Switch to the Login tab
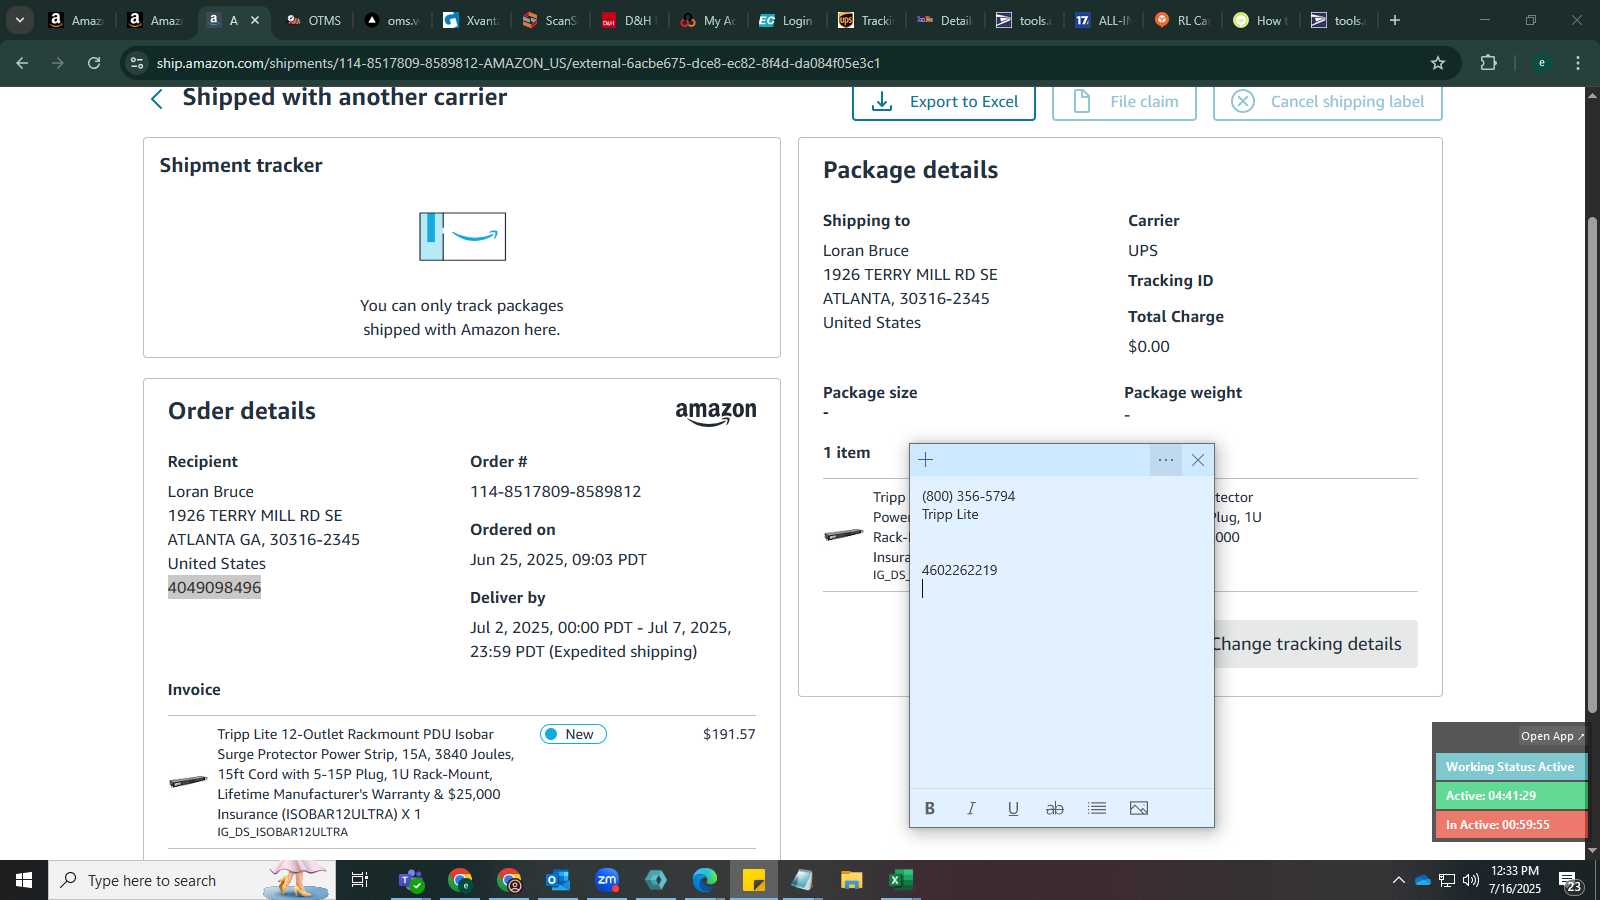 pyautogui.click(x=786, y=20)
